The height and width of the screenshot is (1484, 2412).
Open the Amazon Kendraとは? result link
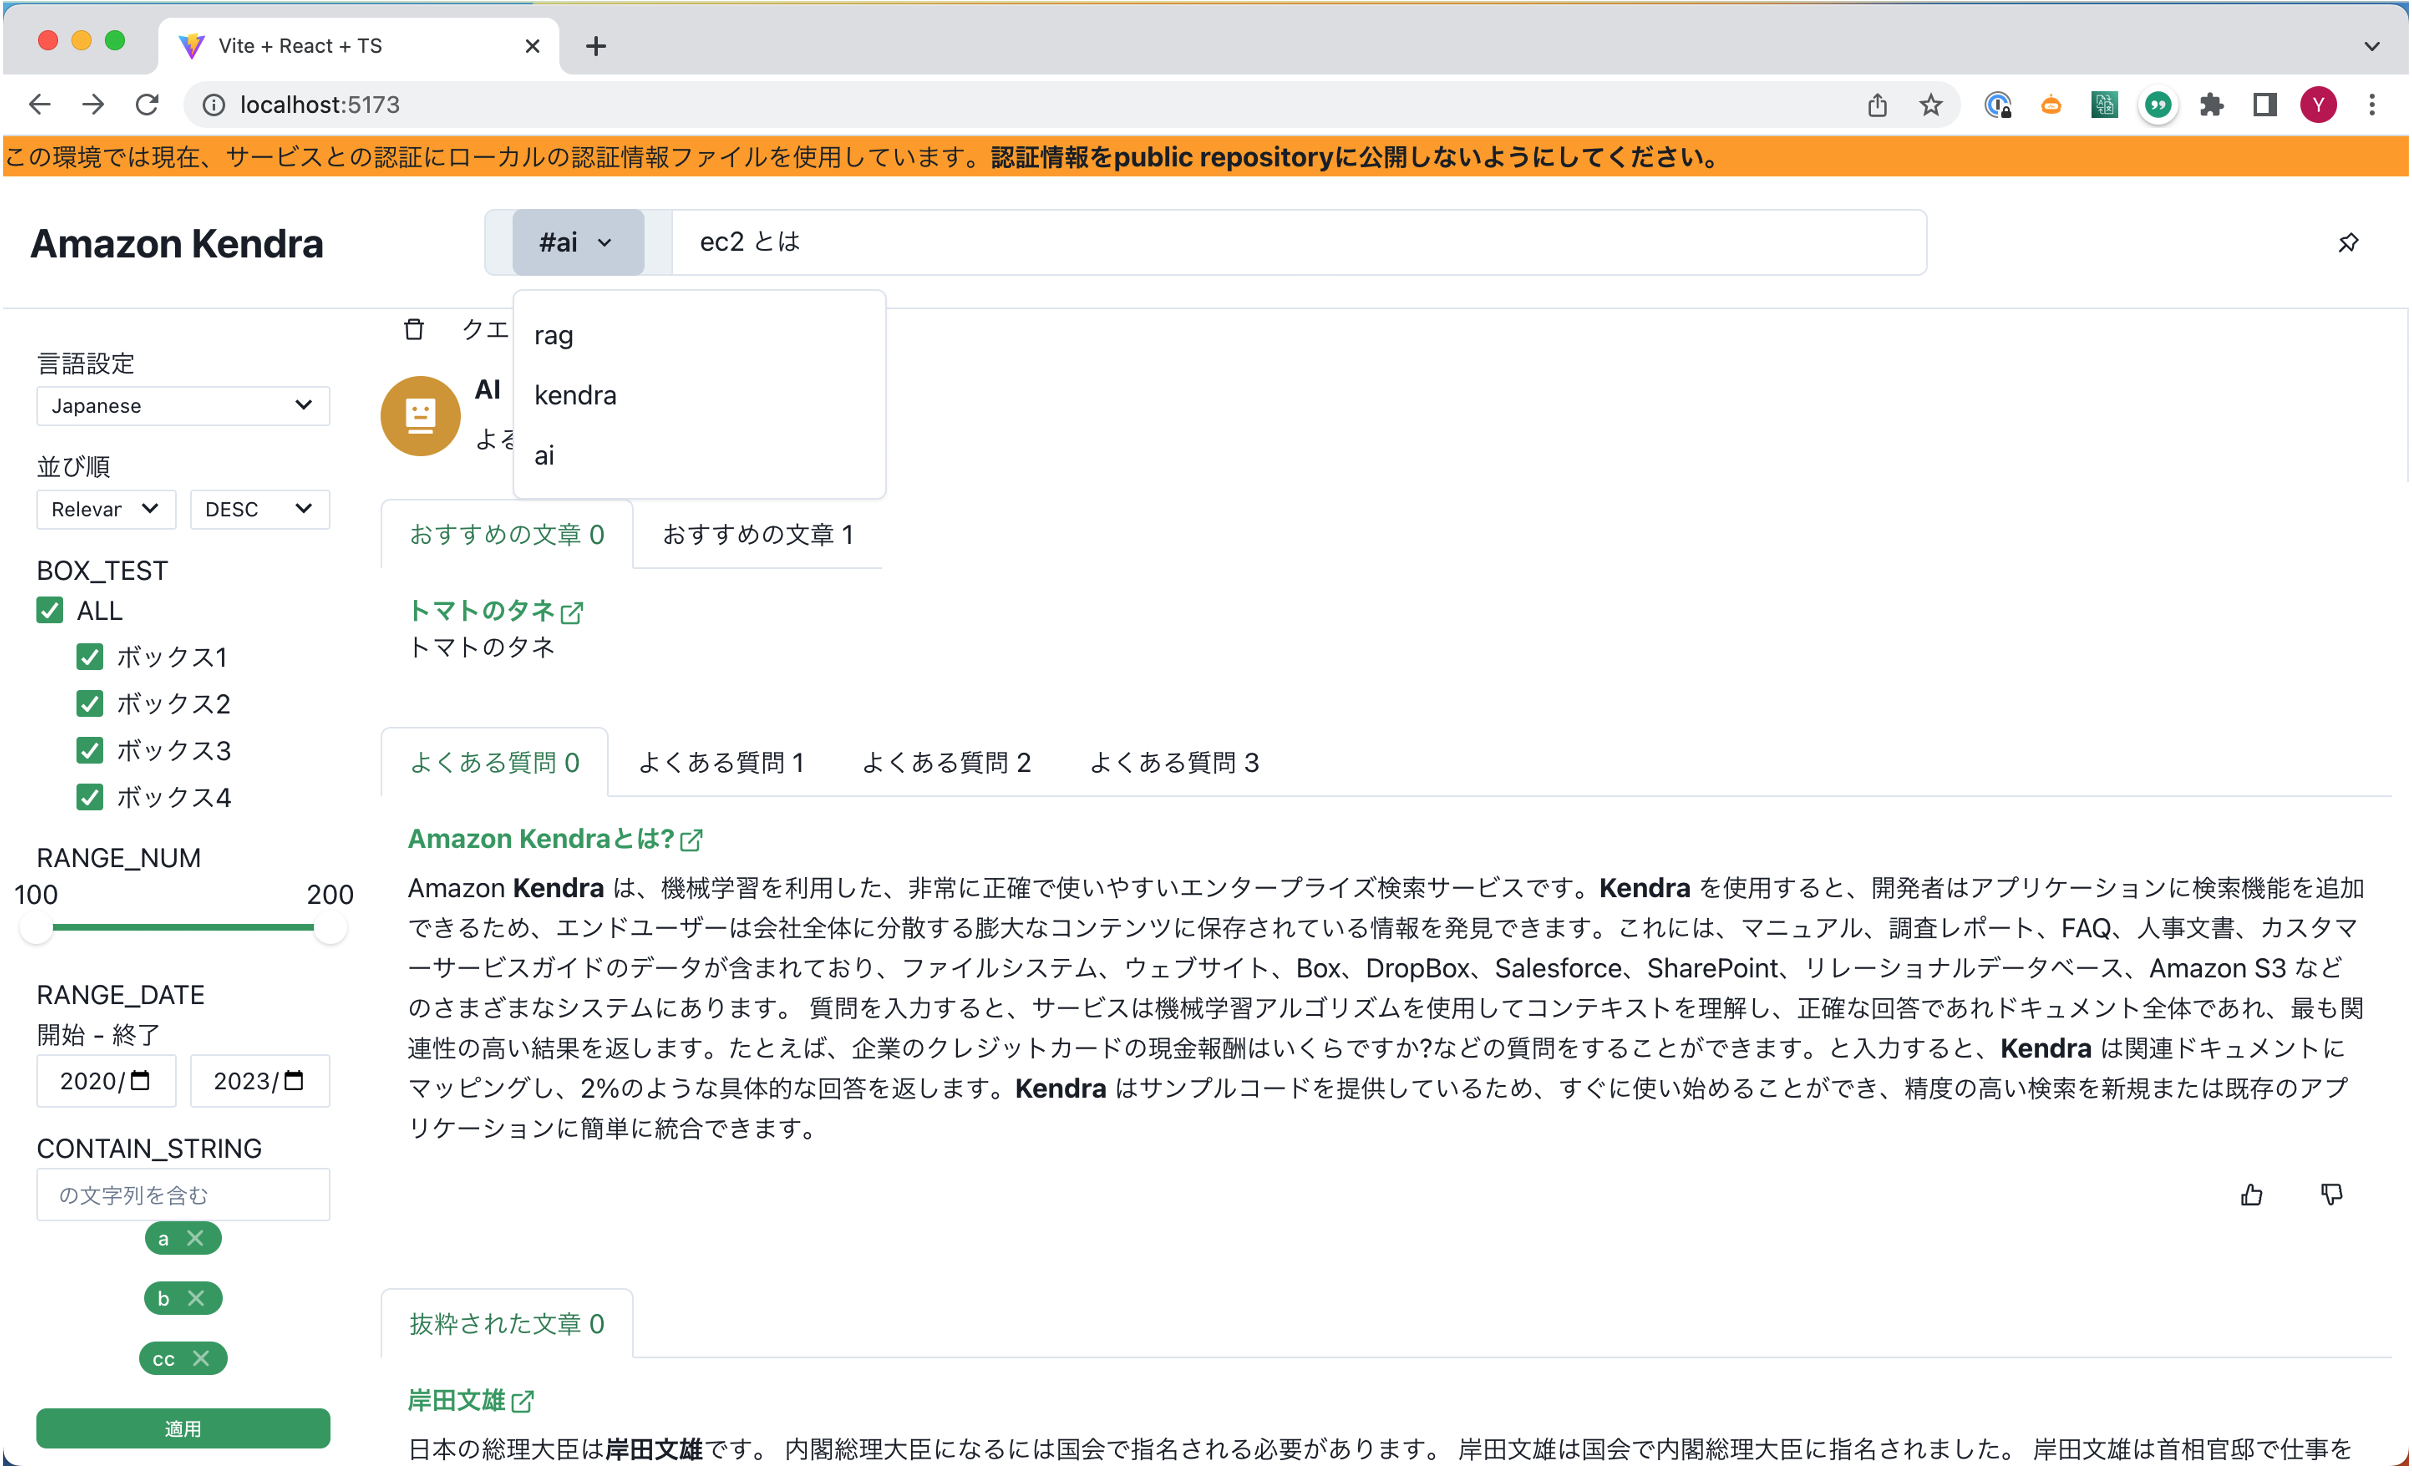(x=541, y=840)
